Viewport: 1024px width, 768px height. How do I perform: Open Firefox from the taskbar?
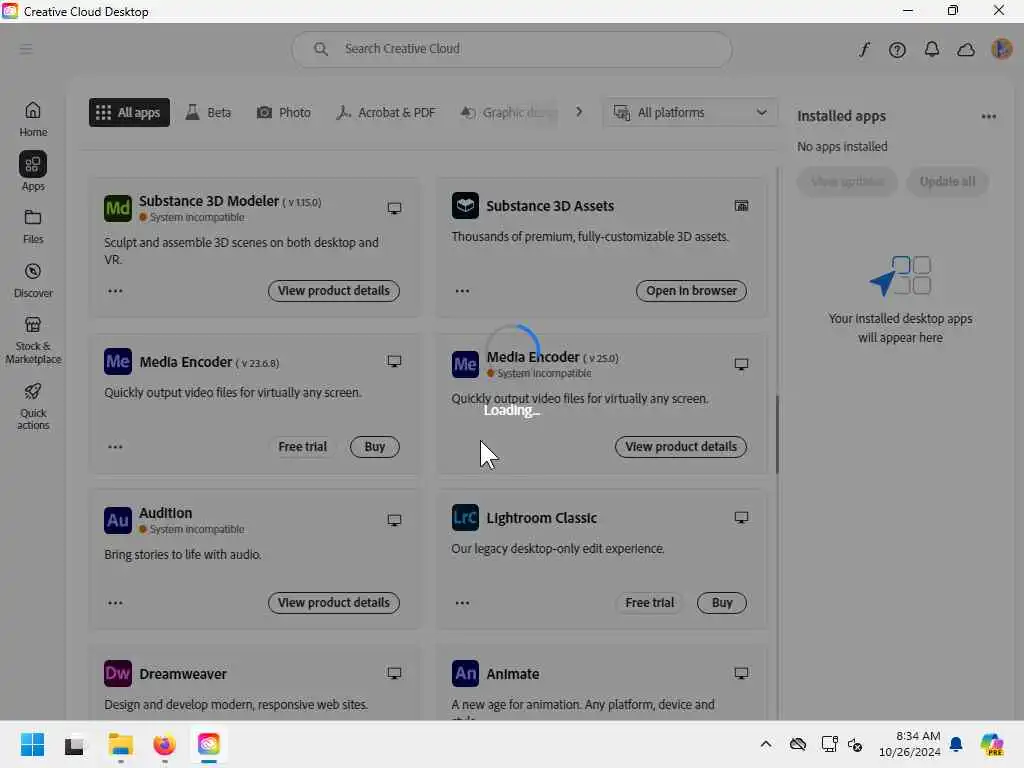165,744
